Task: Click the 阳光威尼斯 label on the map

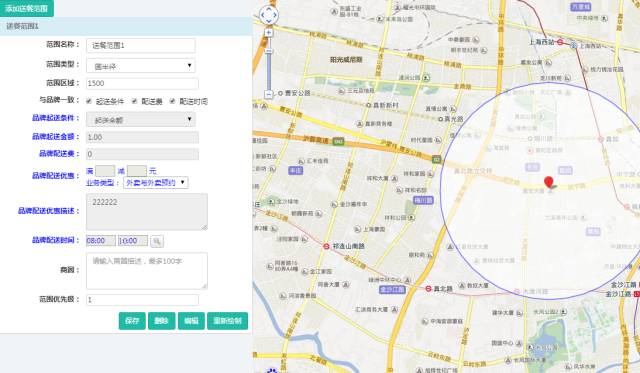Action: coord(346,60)
